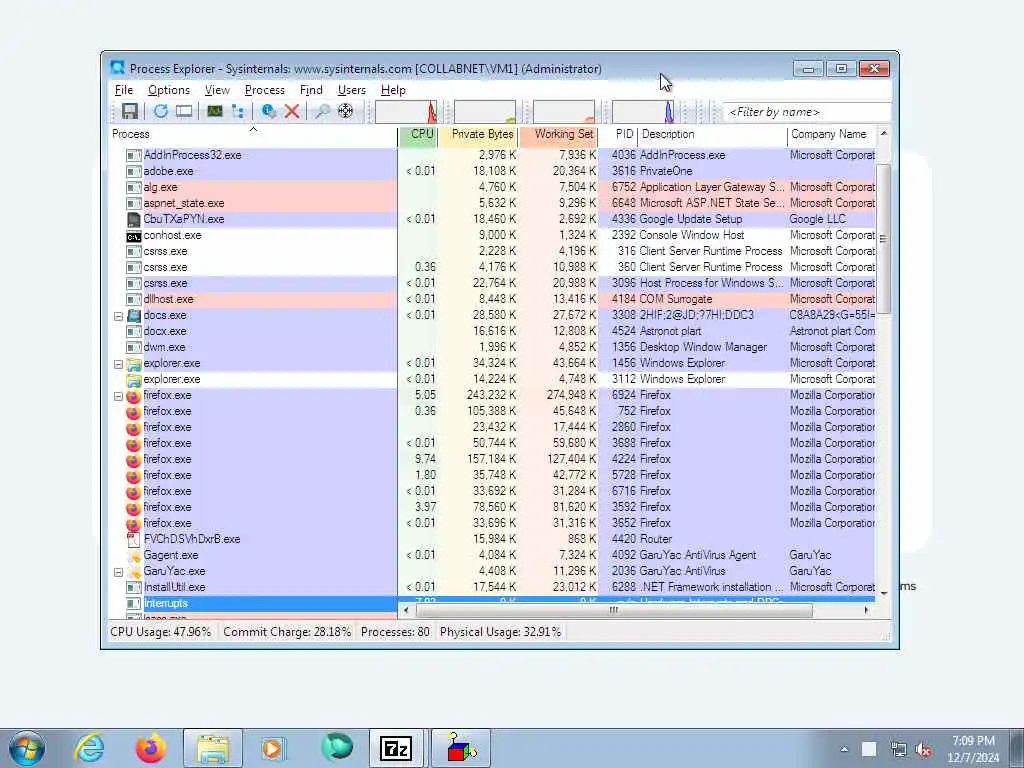Click the Windows Start orb
Image resolution: width=1024 pixels, height=768 pixels.
click(27, 748)
